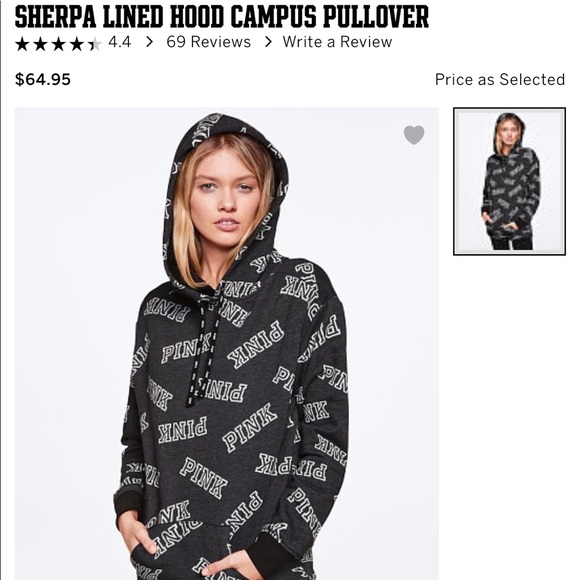
Task: Open the 69 Reviews link
Action: [x=209, y=42]
